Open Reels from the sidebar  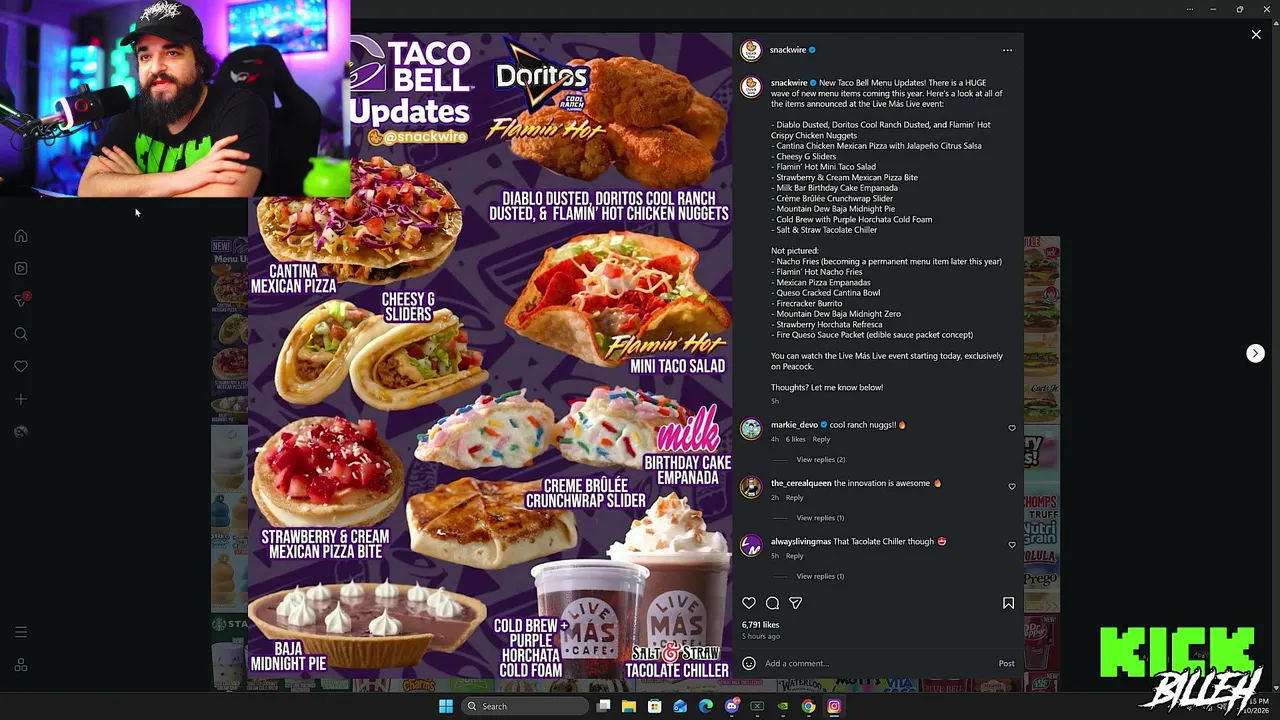(x=21, y=268)
